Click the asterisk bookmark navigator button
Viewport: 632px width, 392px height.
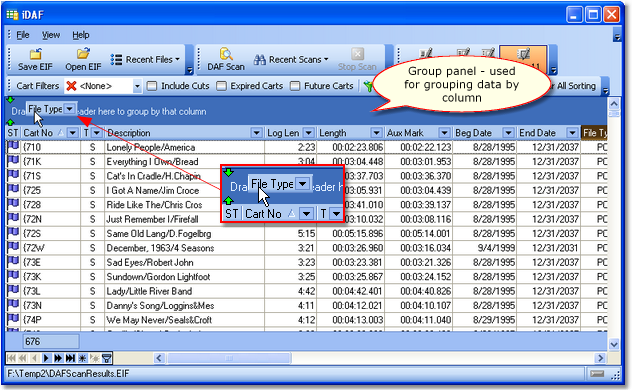82,358
